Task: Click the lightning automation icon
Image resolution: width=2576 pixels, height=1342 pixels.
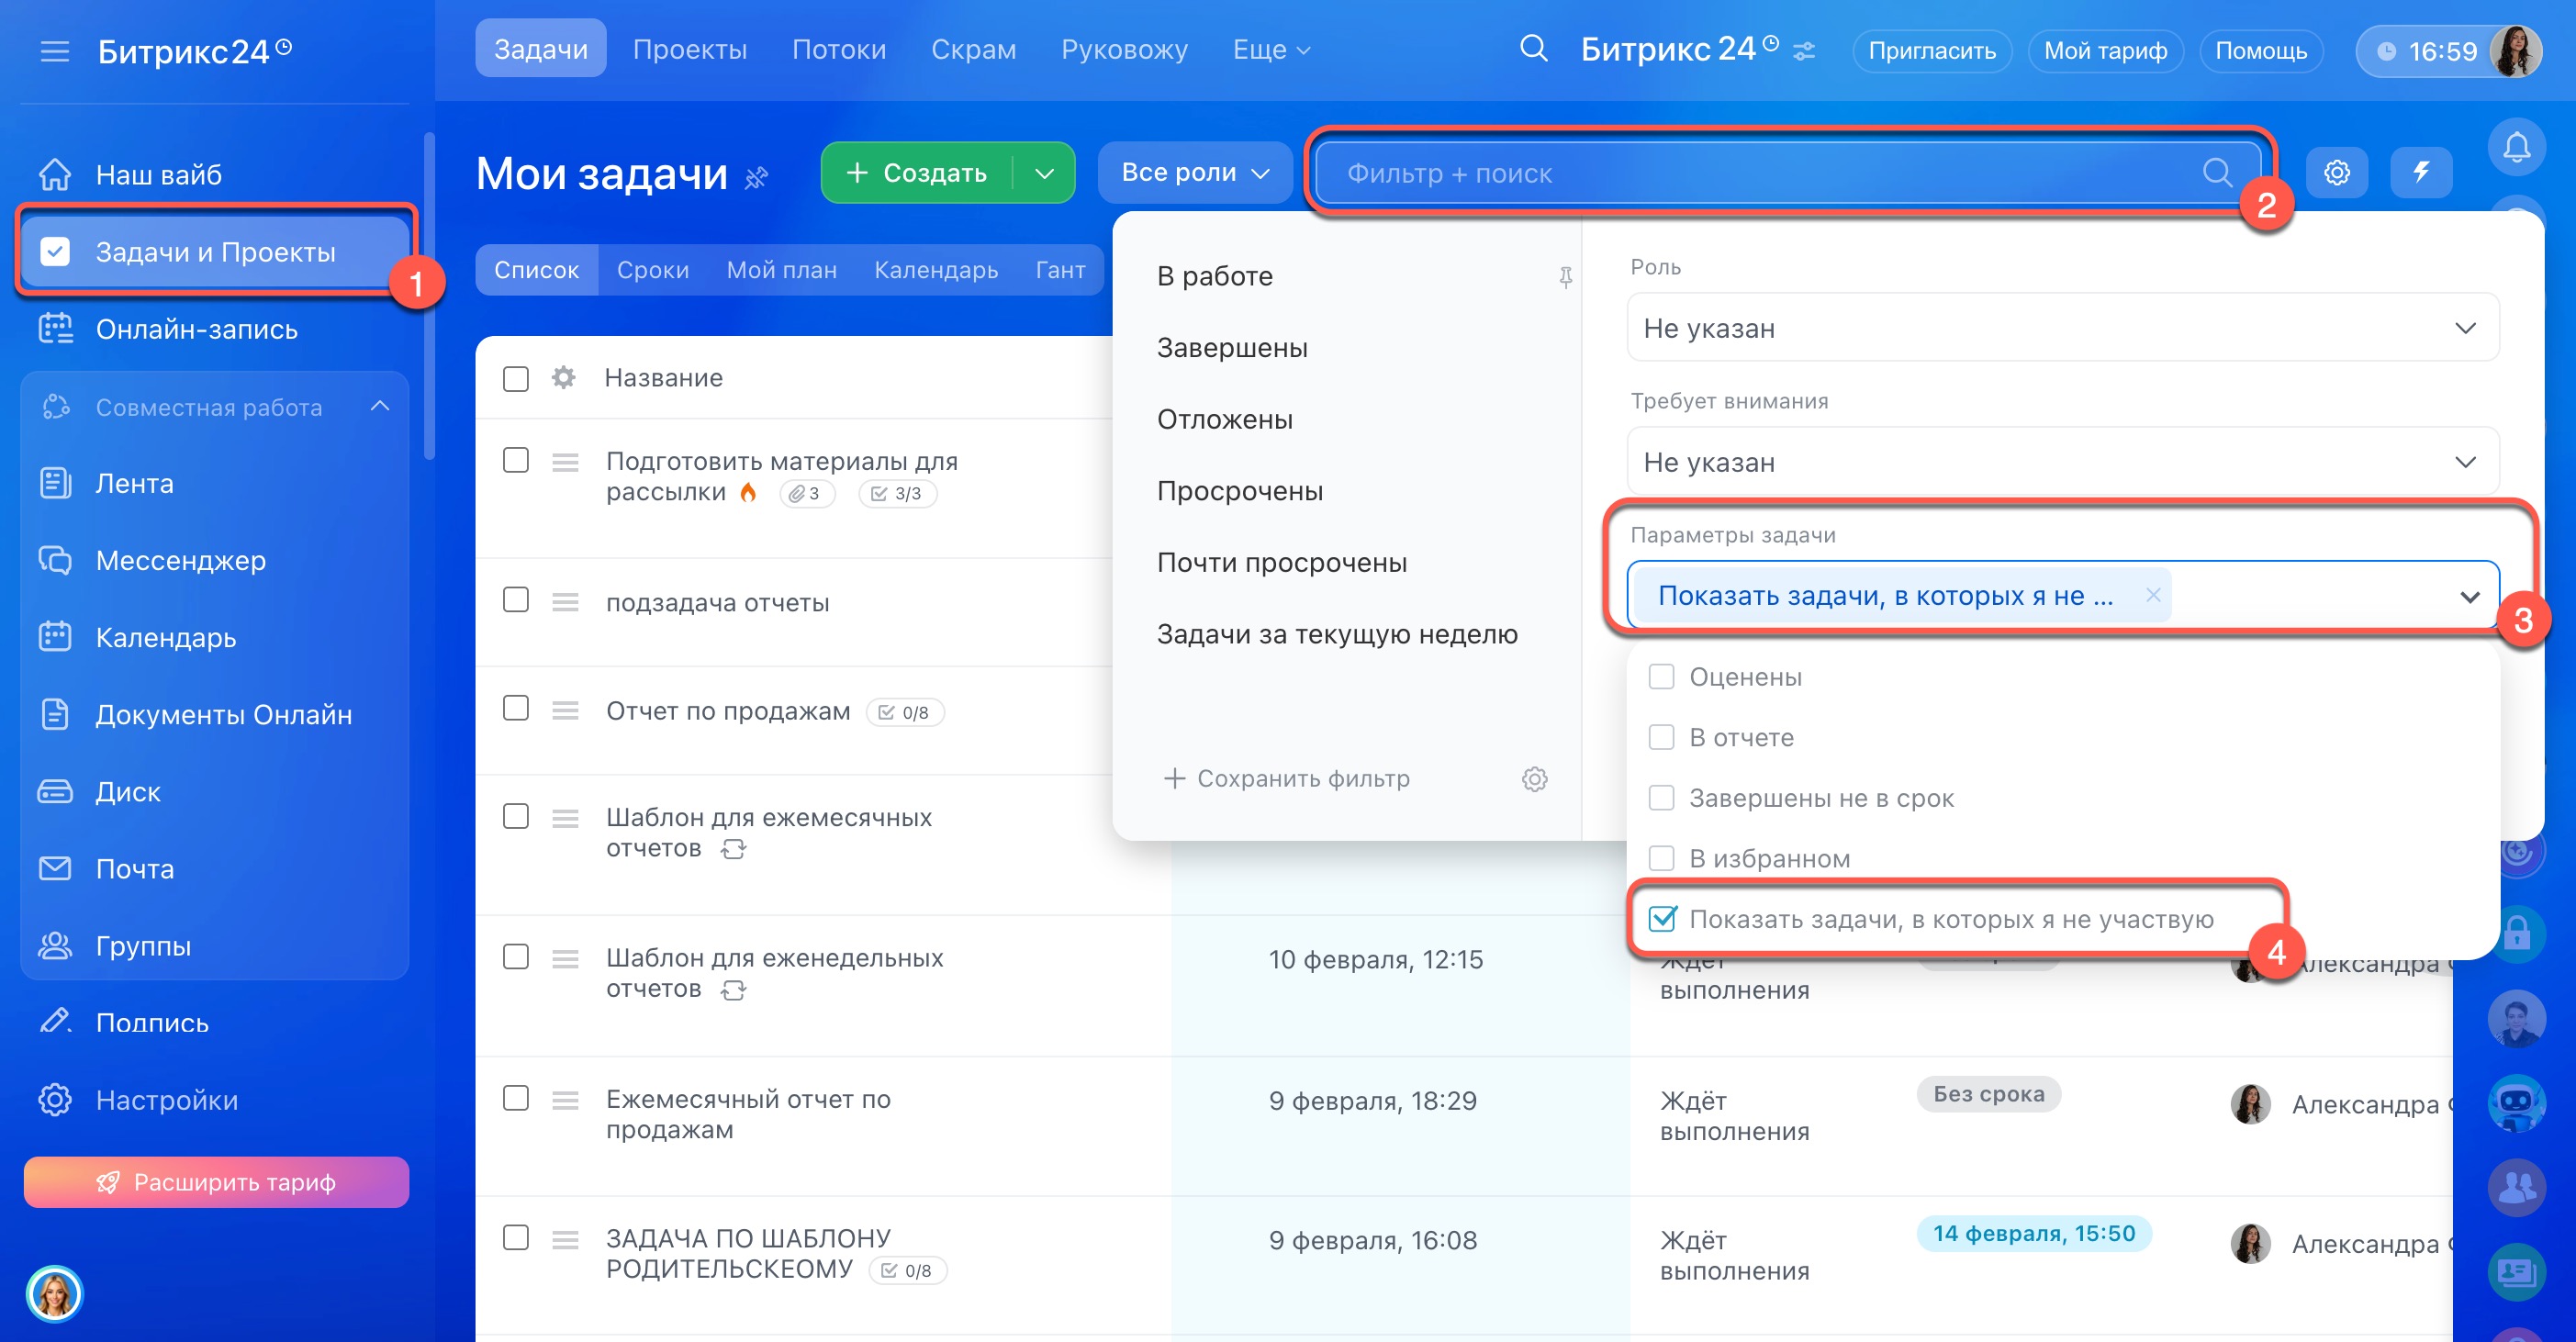Action: click(x=2420, y=172)
